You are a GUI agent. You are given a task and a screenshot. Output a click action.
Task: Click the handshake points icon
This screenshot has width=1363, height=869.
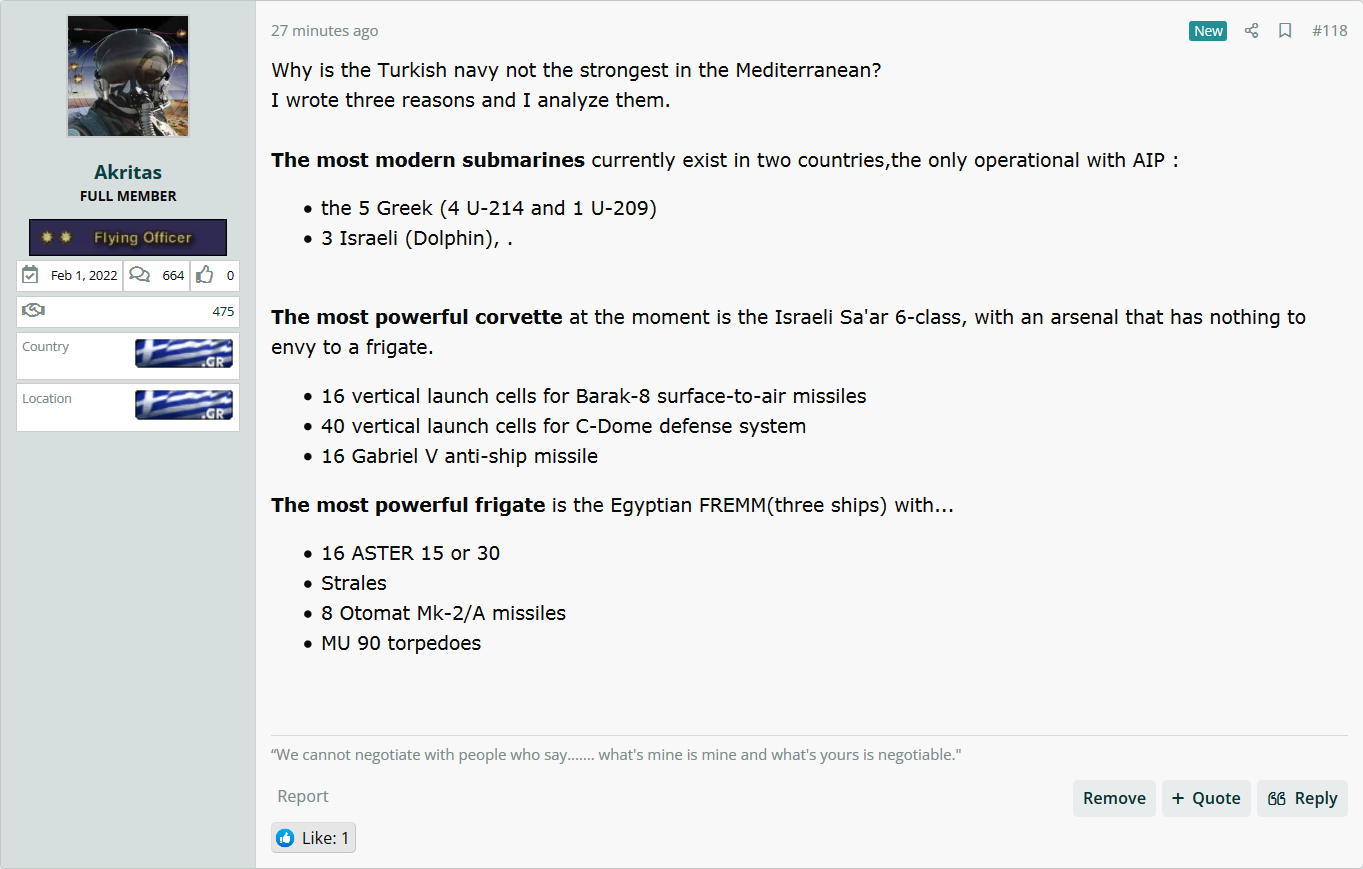tap(33, 311)
